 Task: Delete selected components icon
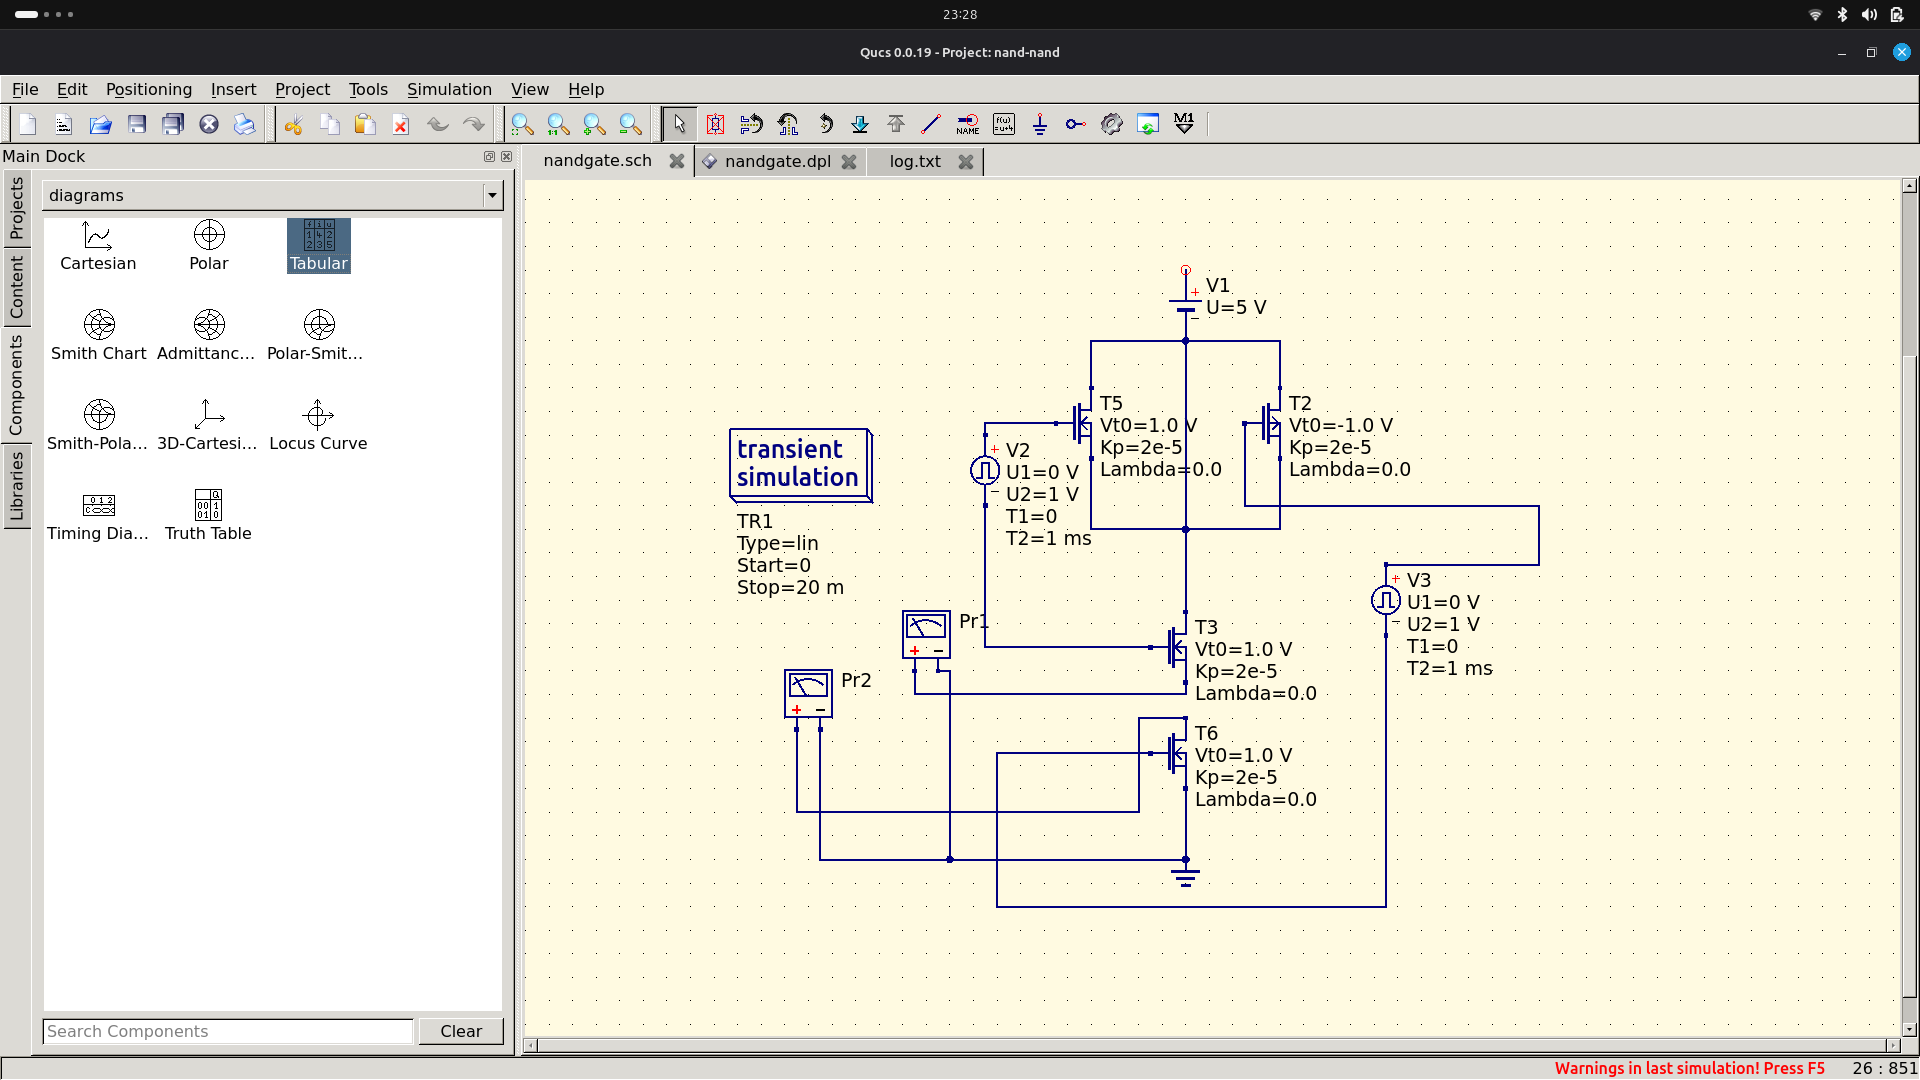401,124
